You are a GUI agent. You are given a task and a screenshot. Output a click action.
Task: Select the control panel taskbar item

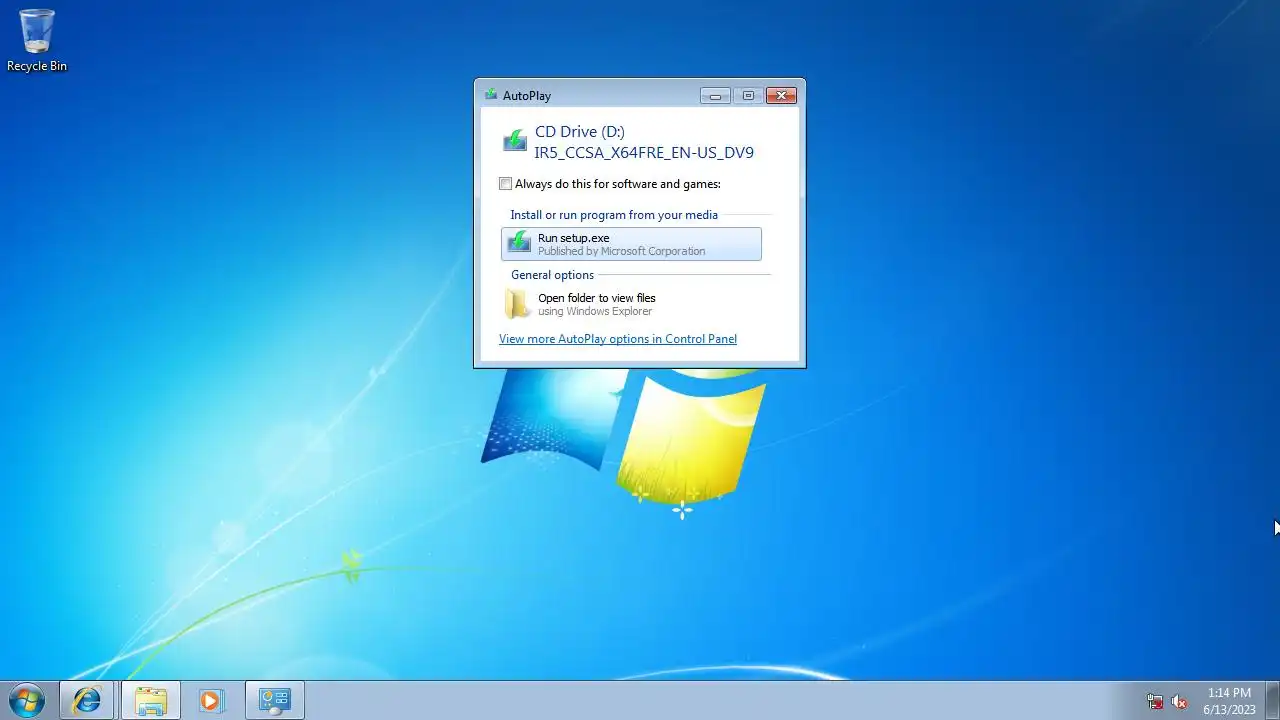274,700
